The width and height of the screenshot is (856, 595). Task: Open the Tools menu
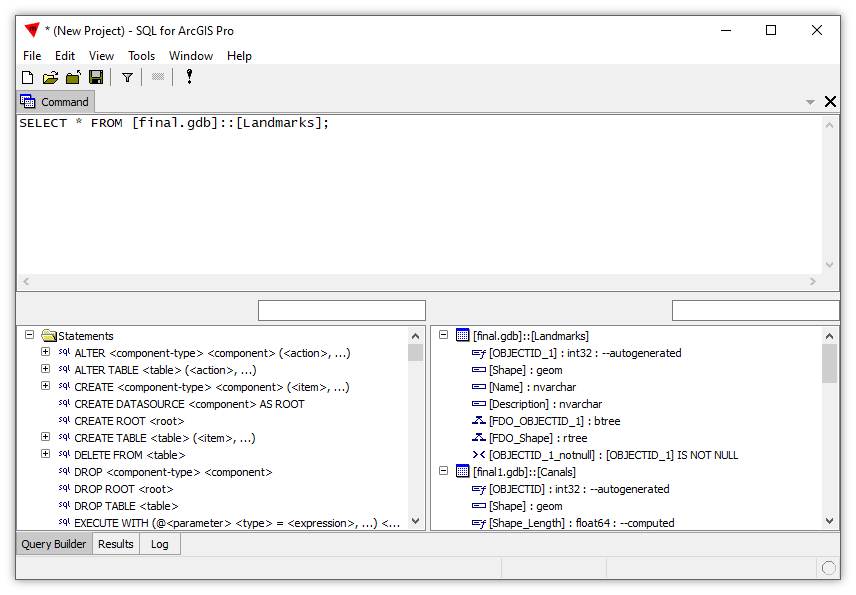point(144,55)
